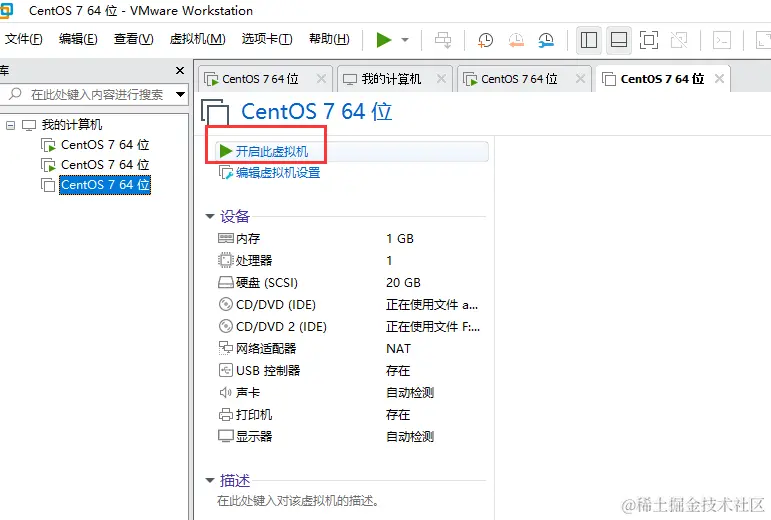Select the second CentOS 7 64 位 tree item
771x520 pixels.
point(105,165)
